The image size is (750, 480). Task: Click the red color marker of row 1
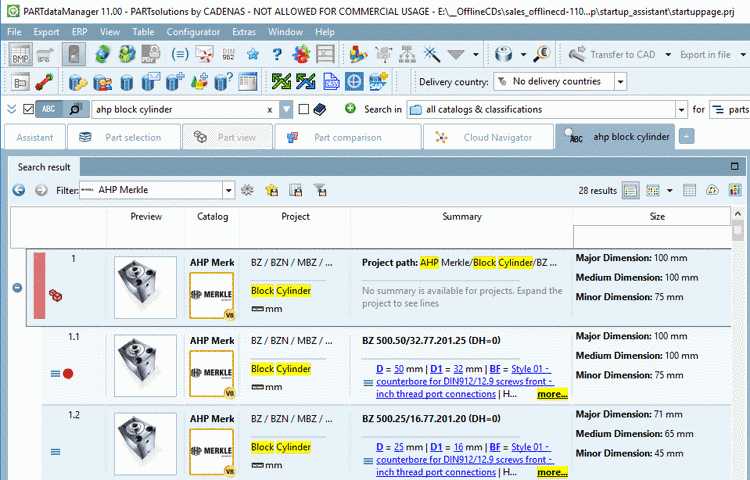pyautogui.click(x=39, y=286)
